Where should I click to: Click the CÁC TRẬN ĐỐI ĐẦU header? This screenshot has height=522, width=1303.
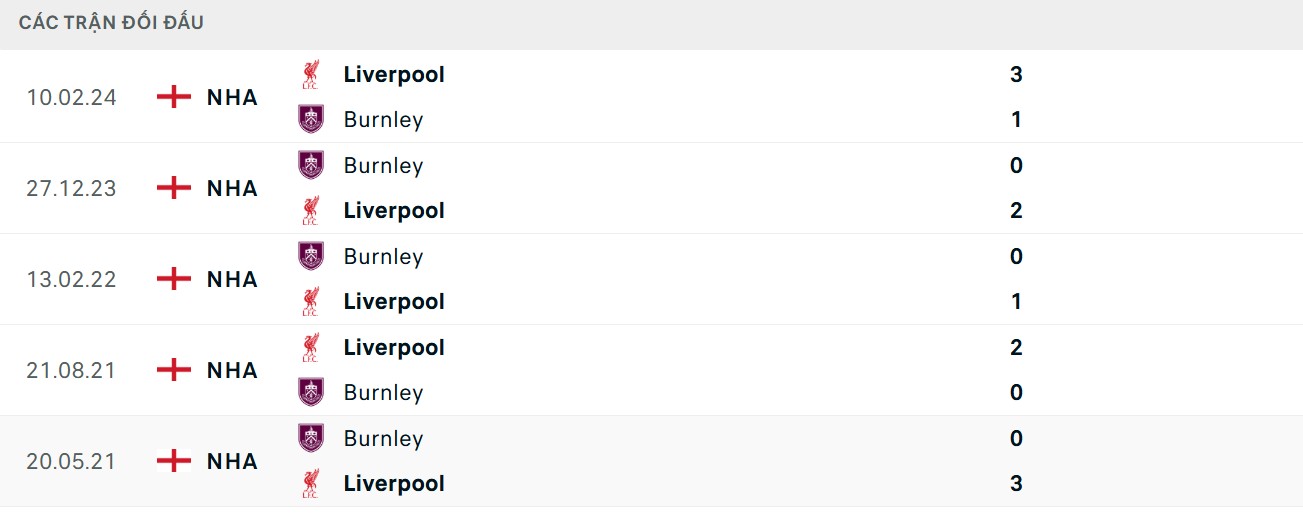tap(111, 22)
